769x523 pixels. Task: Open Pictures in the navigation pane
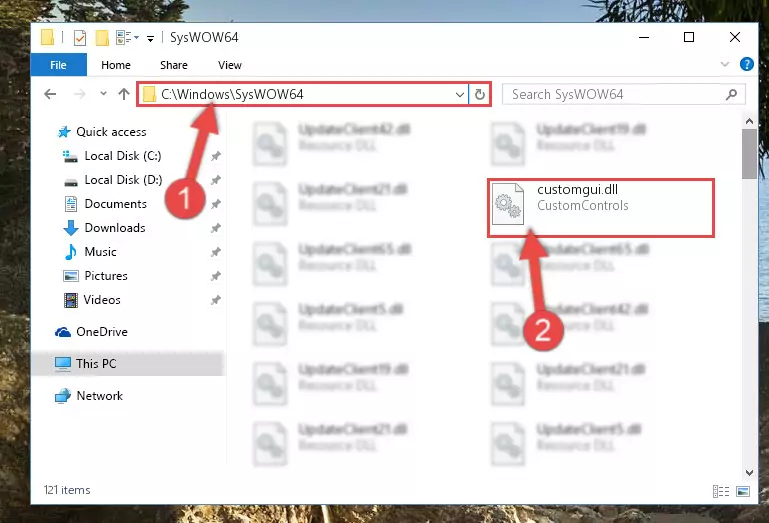click(106, 276)
